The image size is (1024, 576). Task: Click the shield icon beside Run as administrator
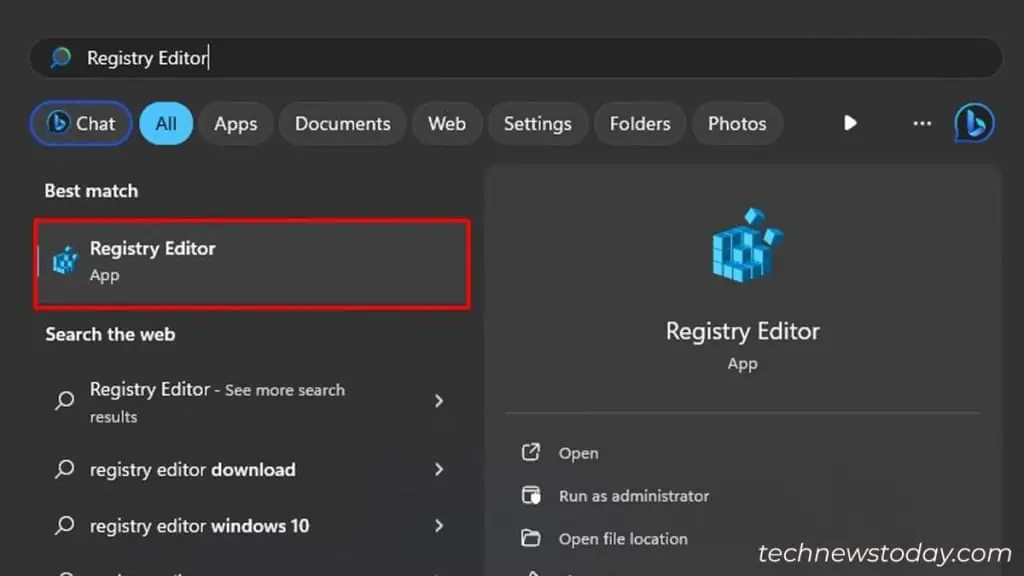tap(531, 495)
